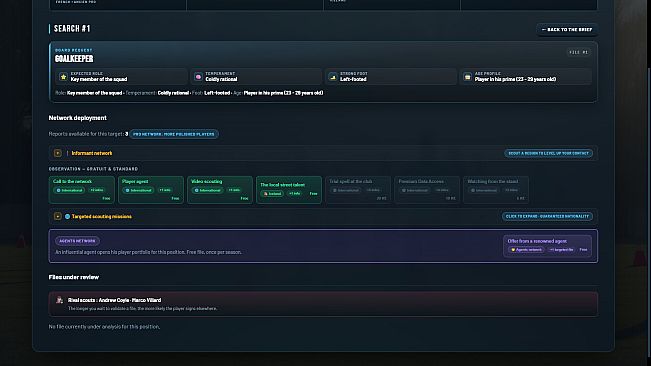
Task: Click the Agents network tag in renowned agent offer
Action: [x=526, y=250]
